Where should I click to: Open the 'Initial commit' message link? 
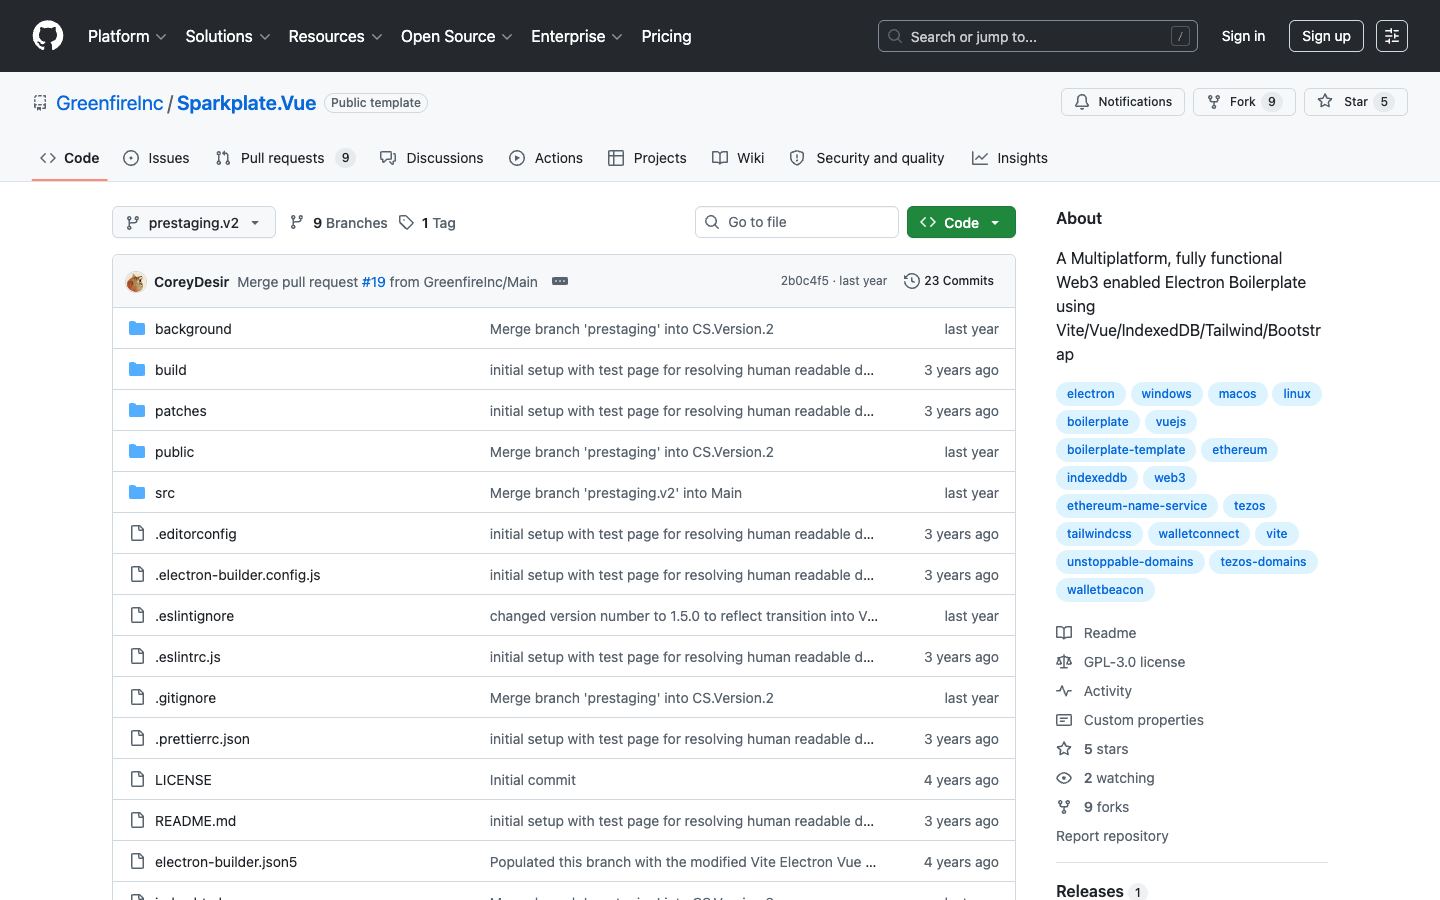pyautogui.click(x=533, y=780)
